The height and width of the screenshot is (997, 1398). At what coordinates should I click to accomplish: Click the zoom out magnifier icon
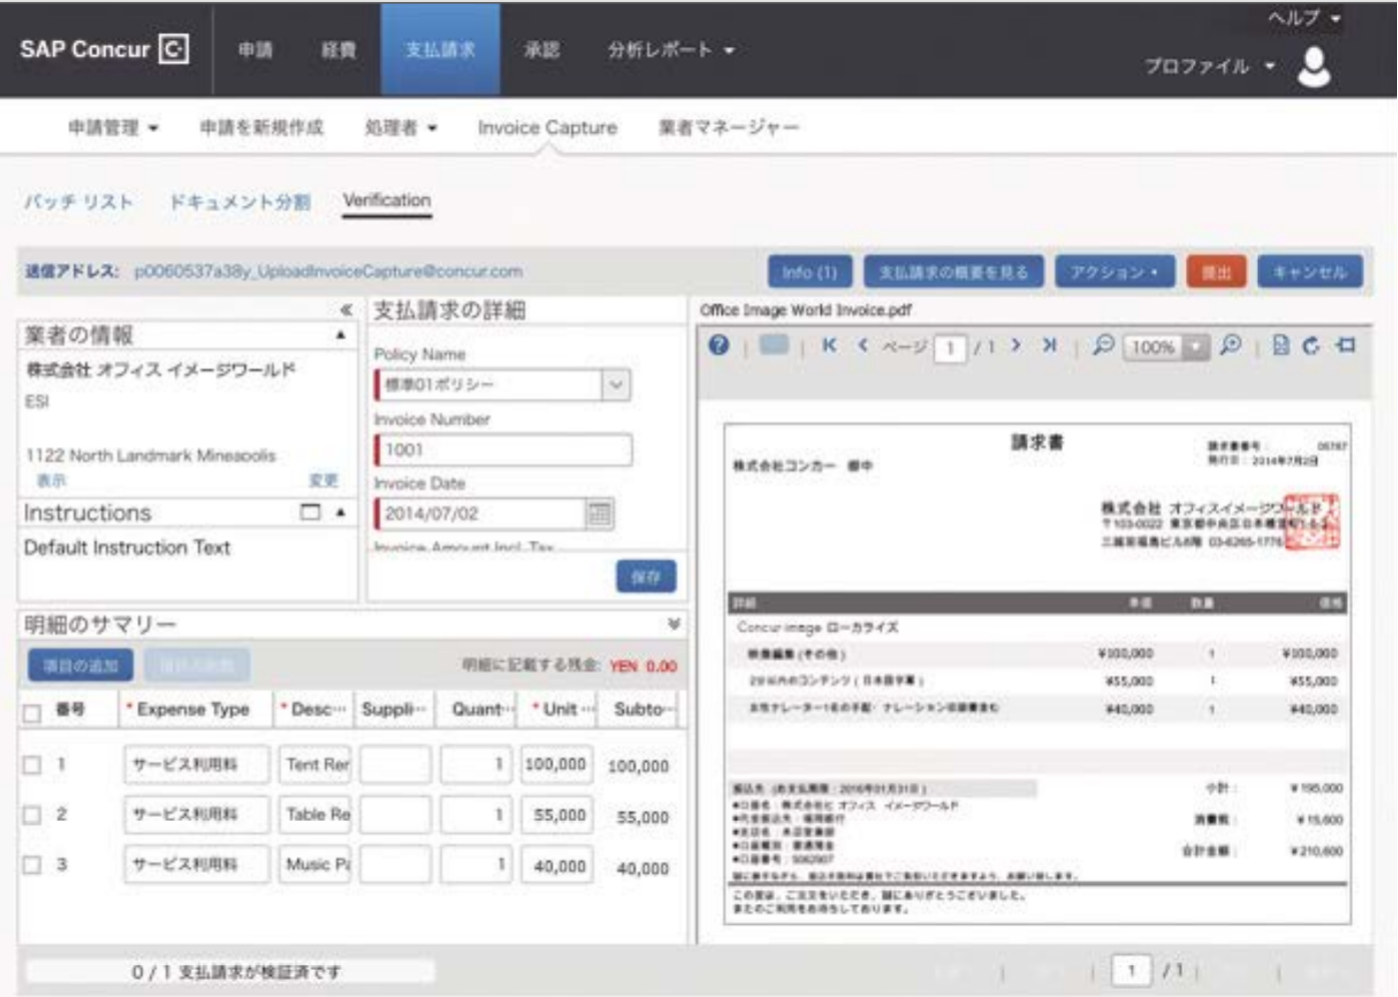click(x=1103, y=346)
